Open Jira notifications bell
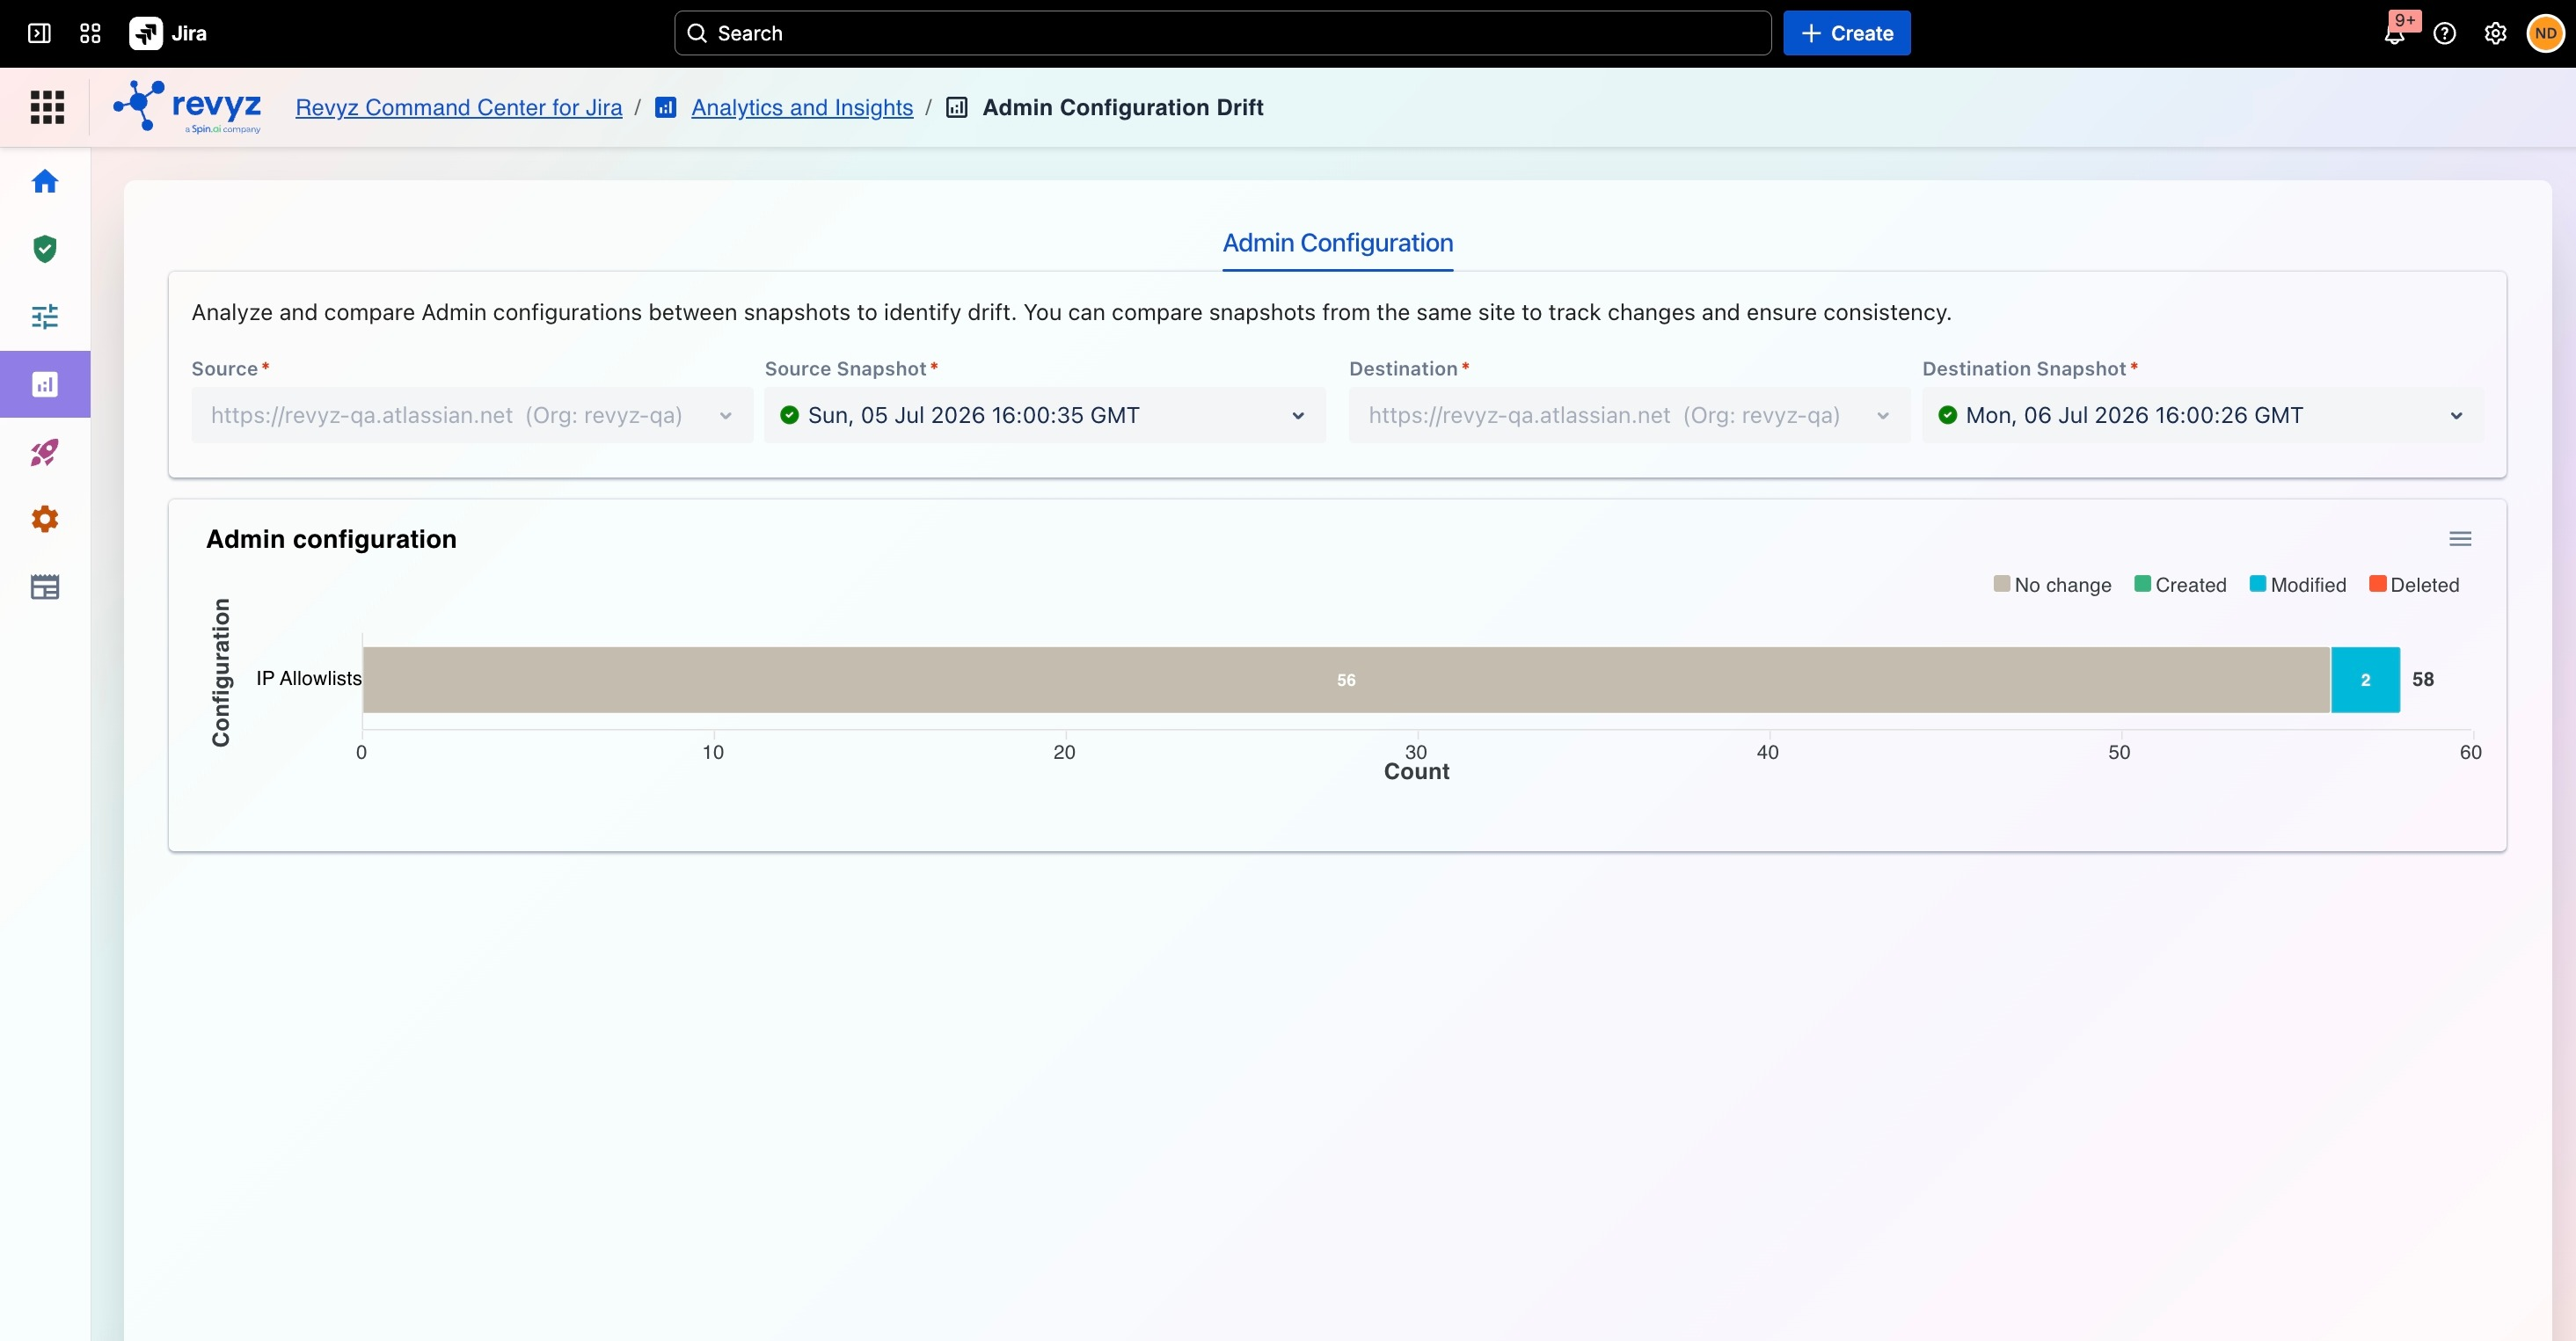This screenshot has width=2576, height=1341. click(2394, 33)
